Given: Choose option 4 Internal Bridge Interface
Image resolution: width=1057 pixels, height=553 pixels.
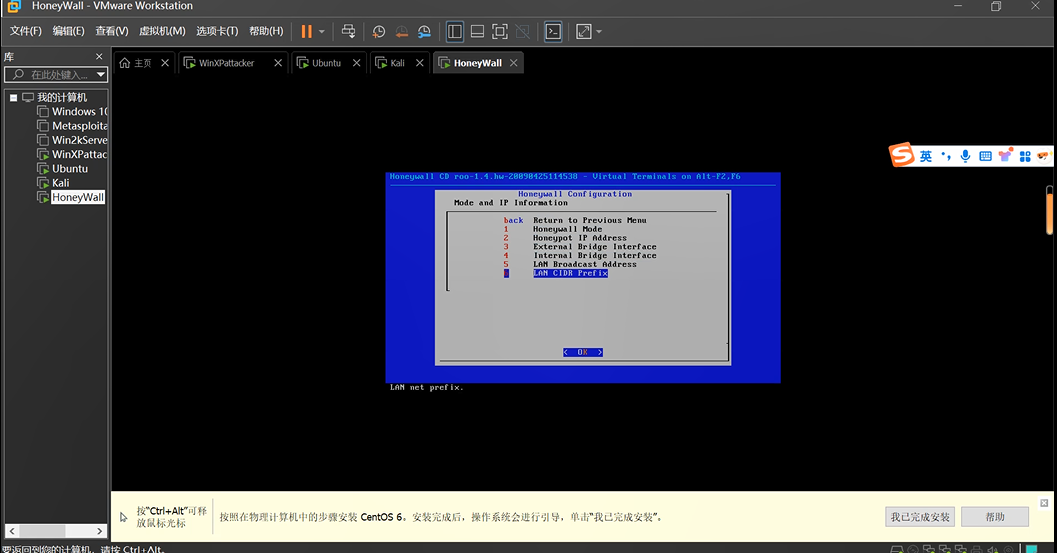Looking at the screenshot, I should (580, 256).
